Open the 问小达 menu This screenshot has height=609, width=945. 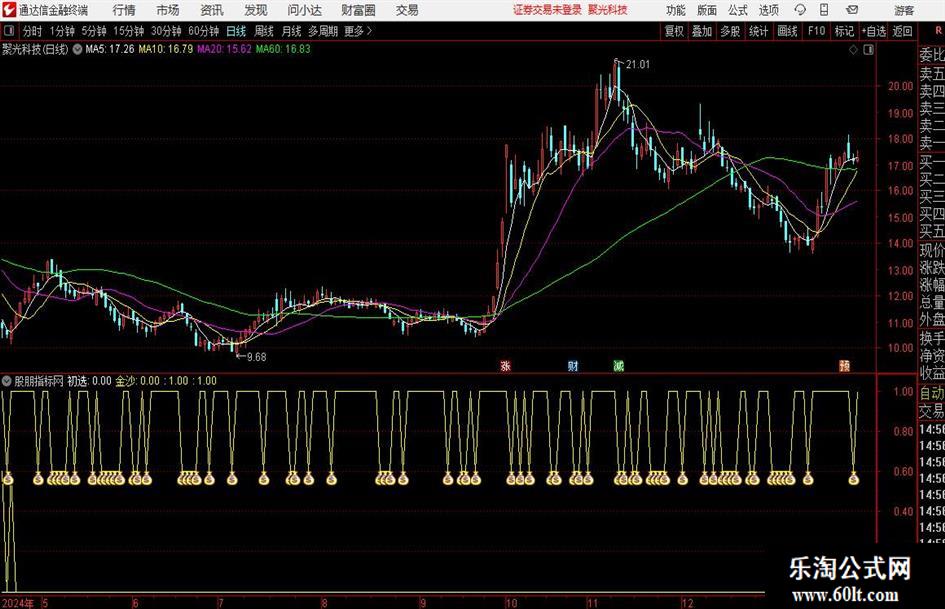point(304,10)
